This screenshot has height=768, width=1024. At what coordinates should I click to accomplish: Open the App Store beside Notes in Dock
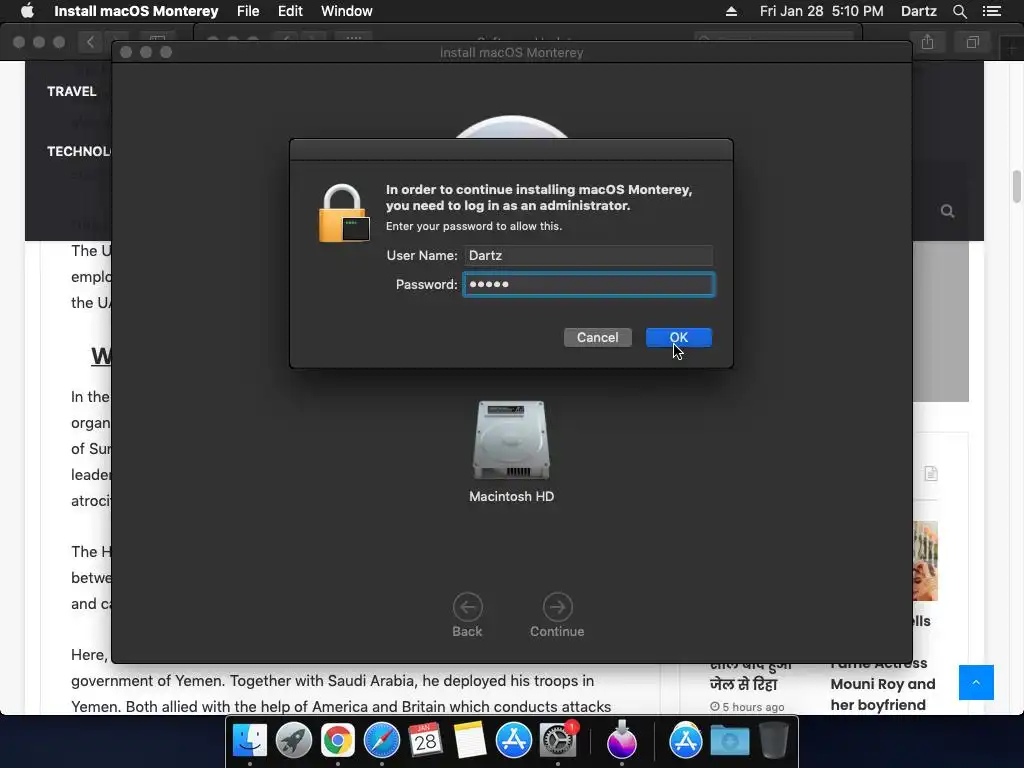514,741
